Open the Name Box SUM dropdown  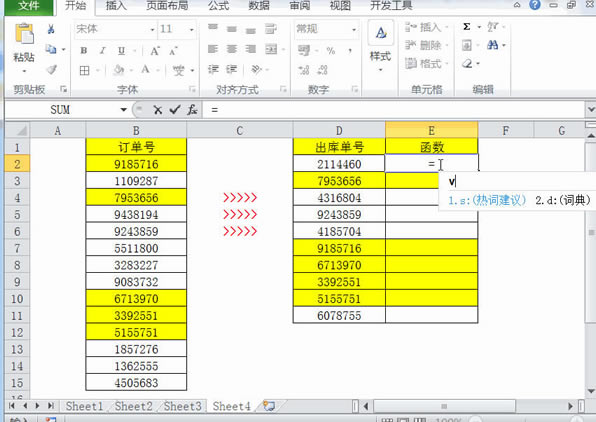(x=124, y=110)
